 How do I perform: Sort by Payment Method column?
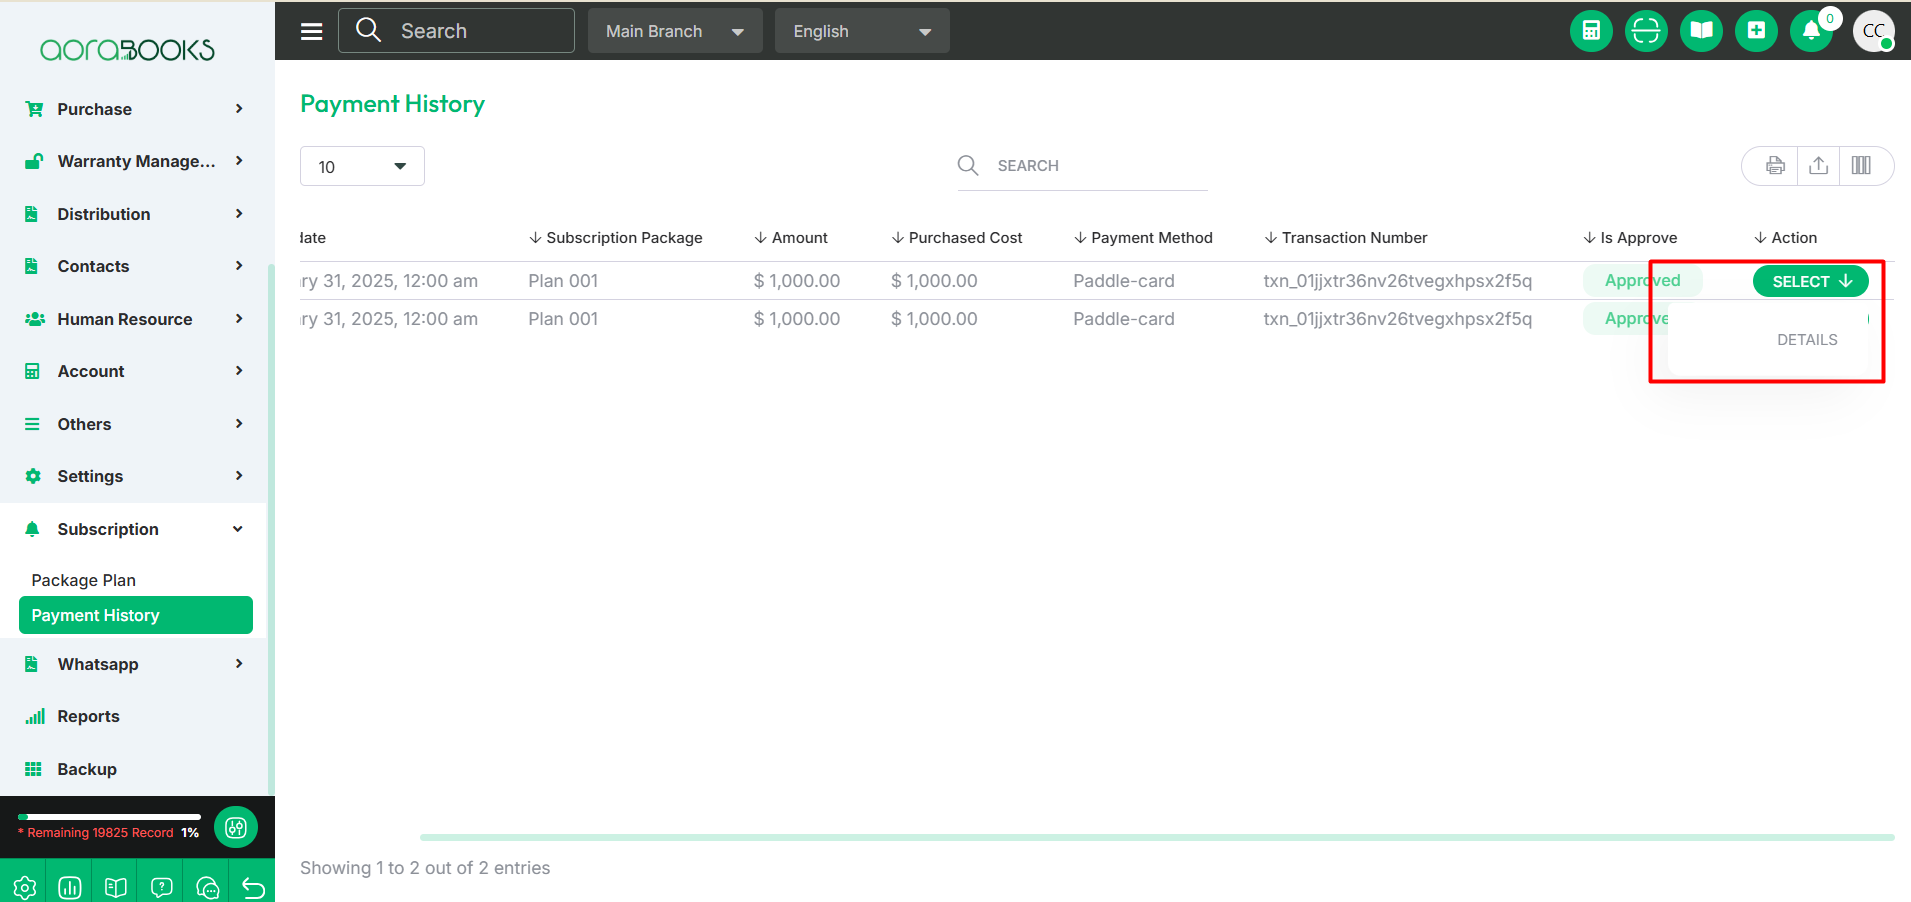[1143, 238]
